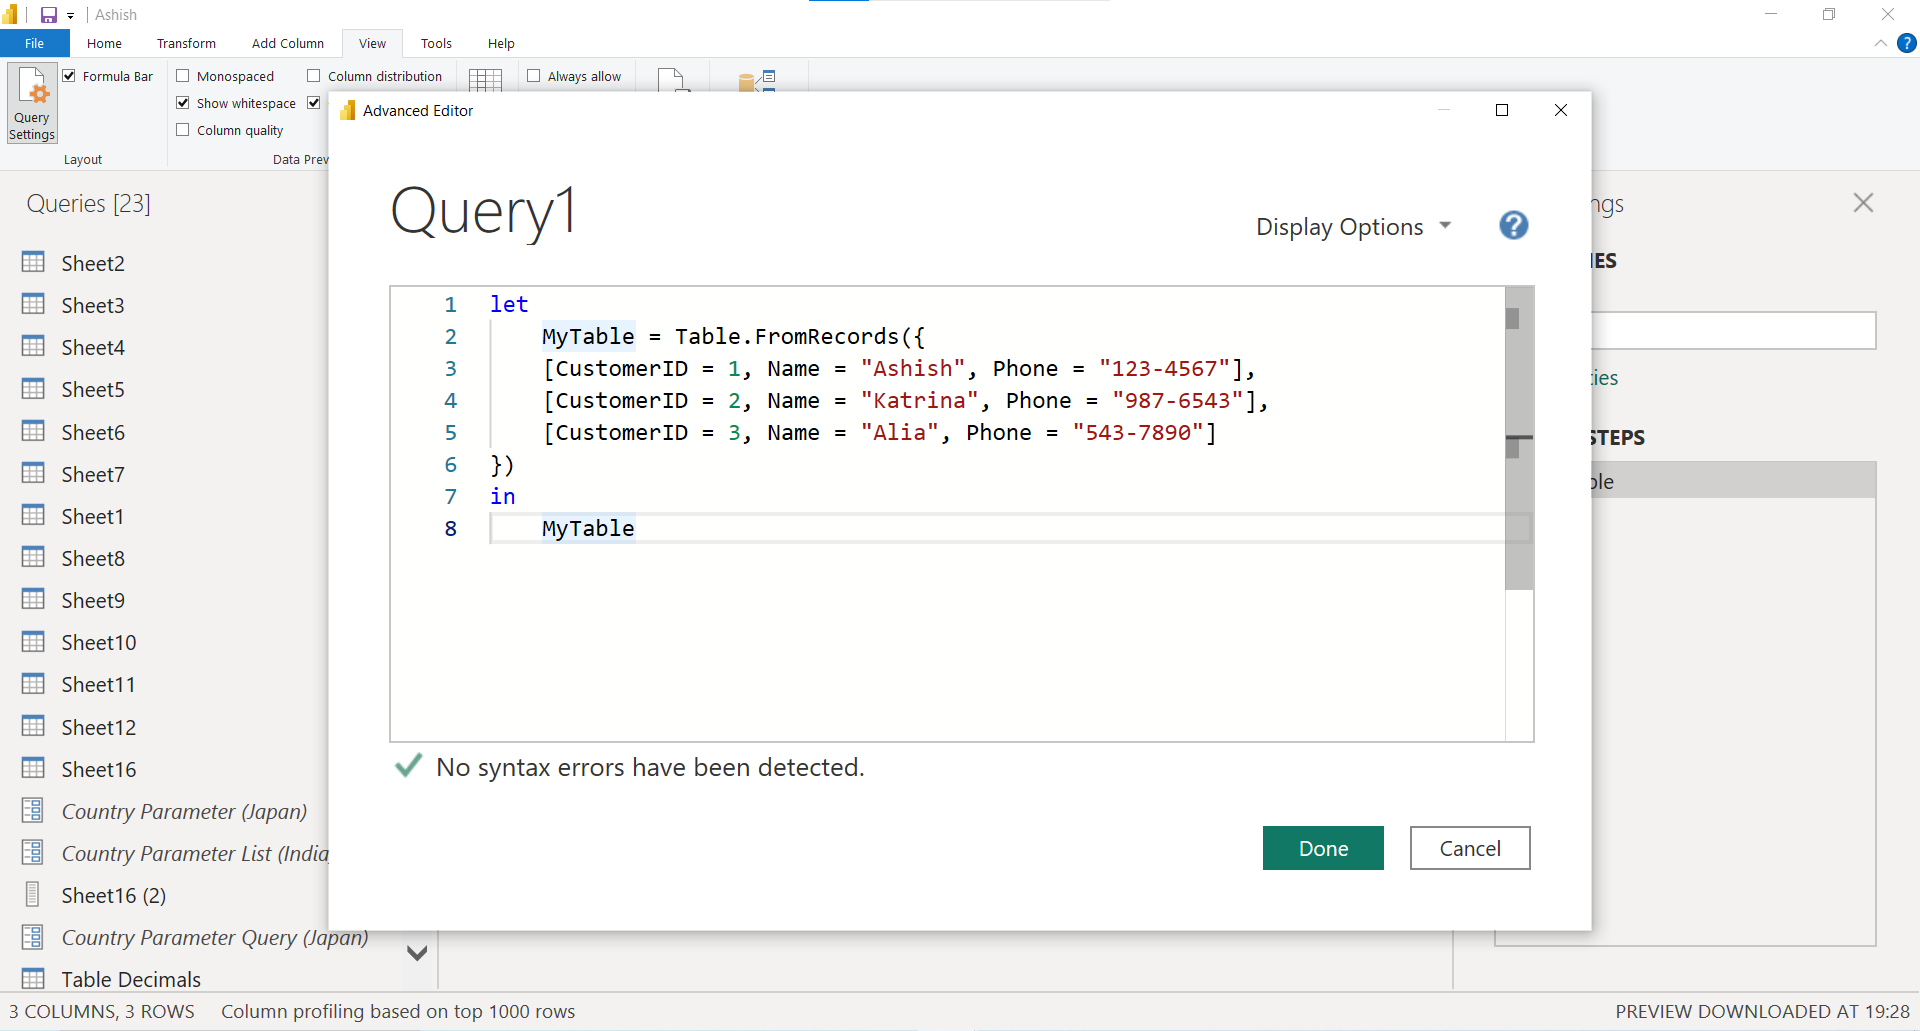1920x1031 pixels.
Task: Cancel the Advanced Editor changes
Action: click(x=1469, y=847)
